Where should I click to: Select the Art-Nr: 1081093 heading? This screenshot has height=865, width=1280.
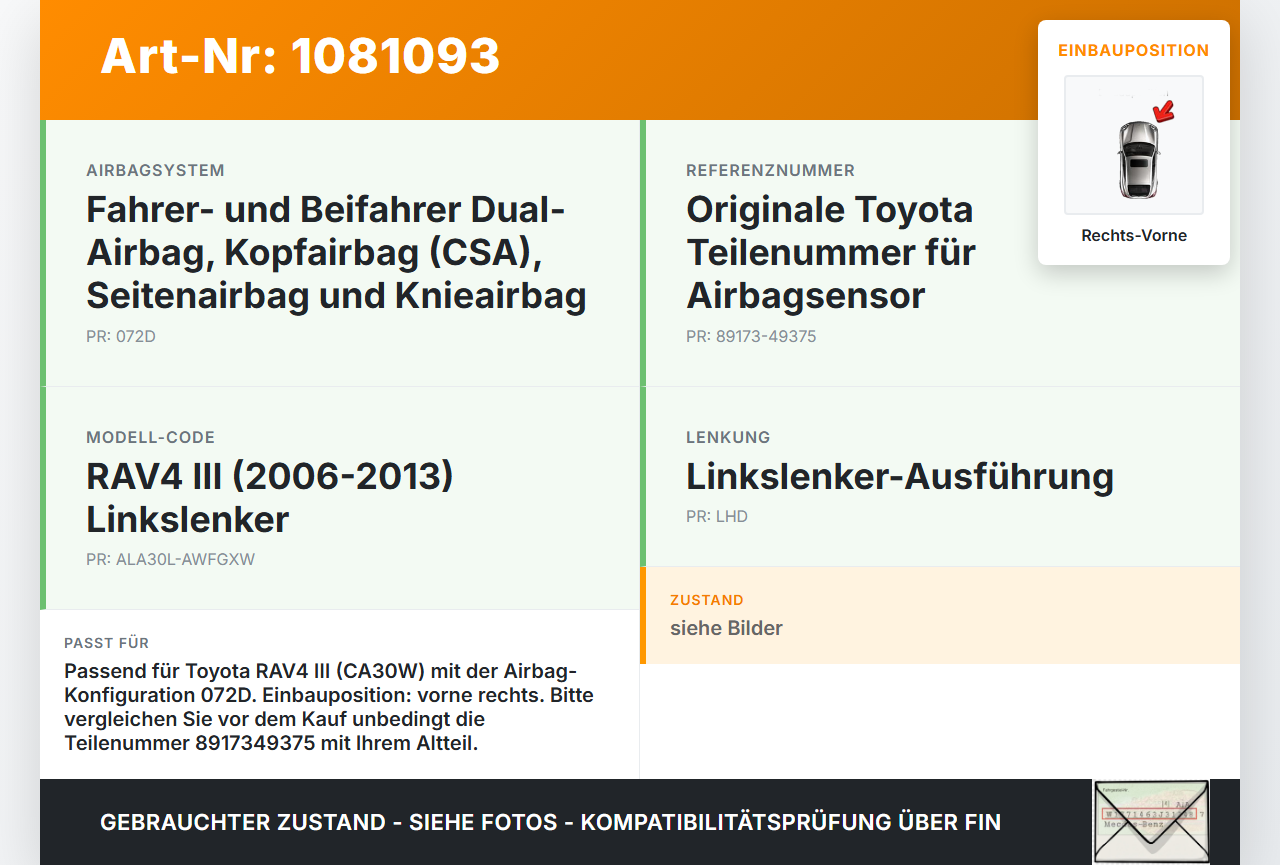click(300, 56)
